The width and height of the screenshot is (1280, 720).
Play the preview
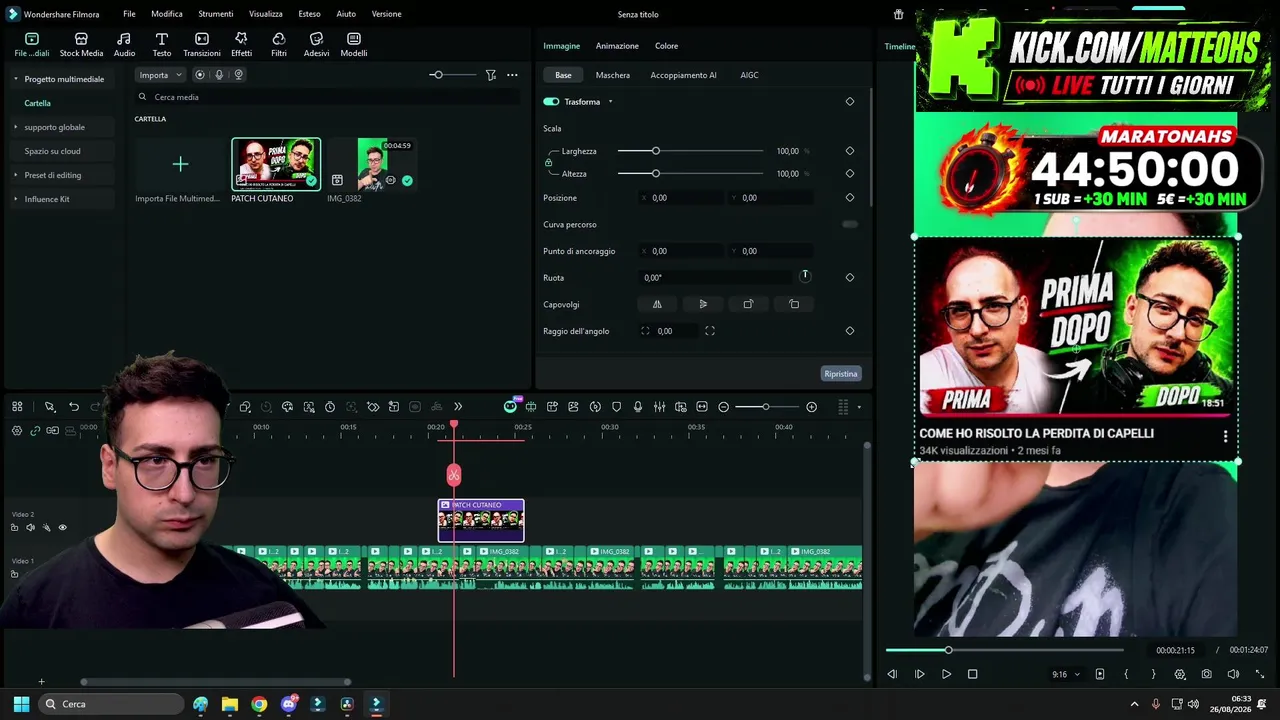(946, 674)
